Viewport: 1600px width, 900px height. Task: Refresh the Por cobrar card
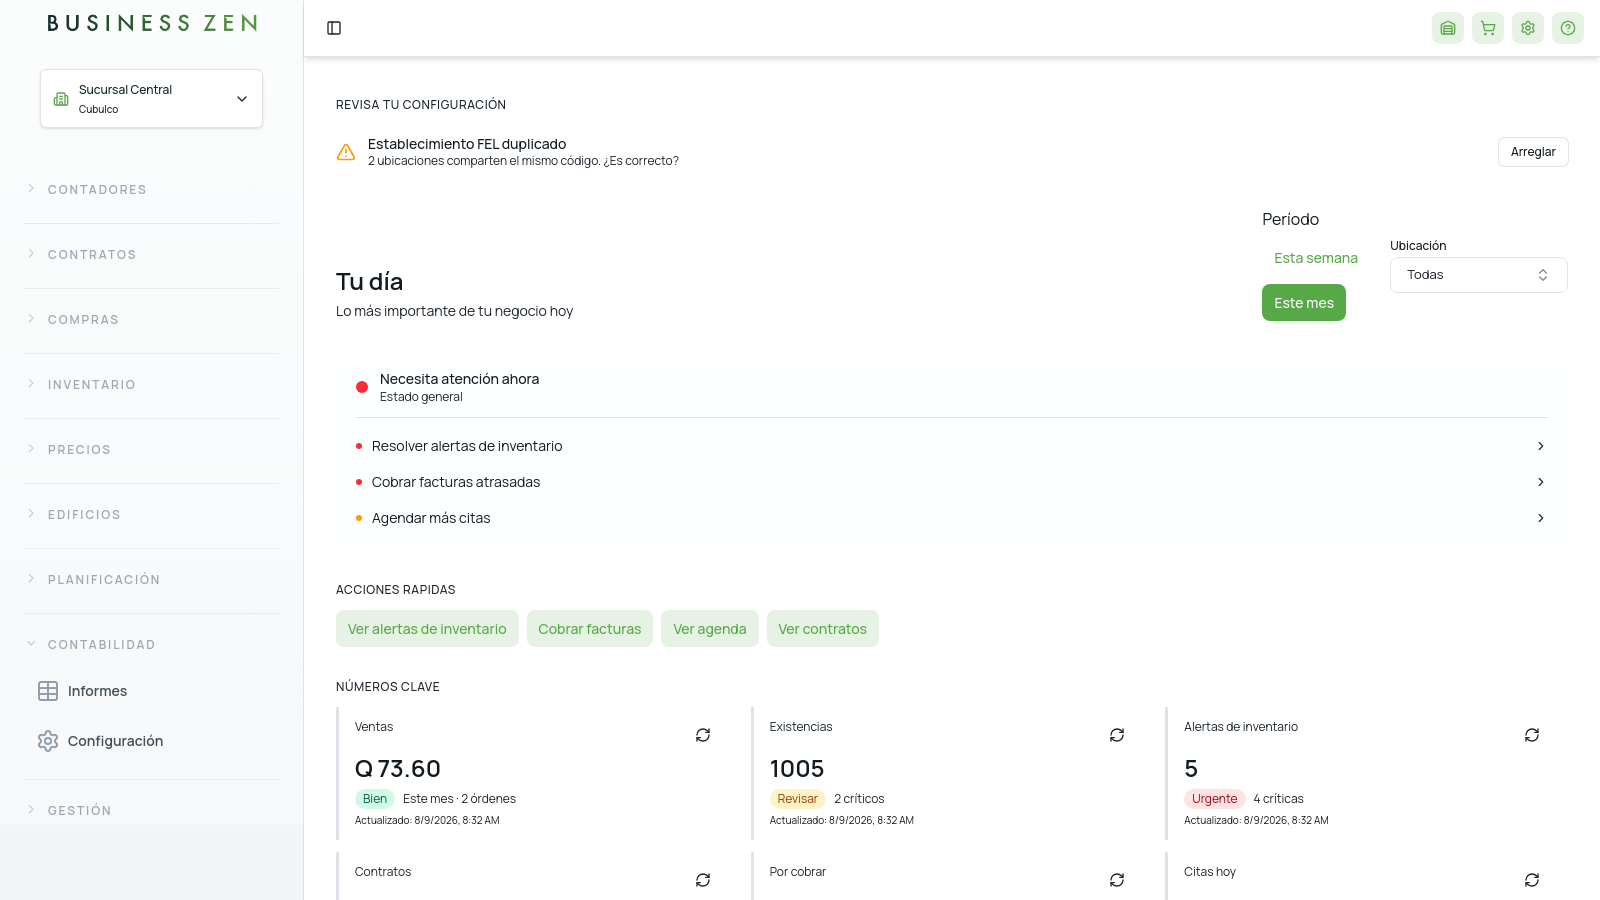point(1117,880)
